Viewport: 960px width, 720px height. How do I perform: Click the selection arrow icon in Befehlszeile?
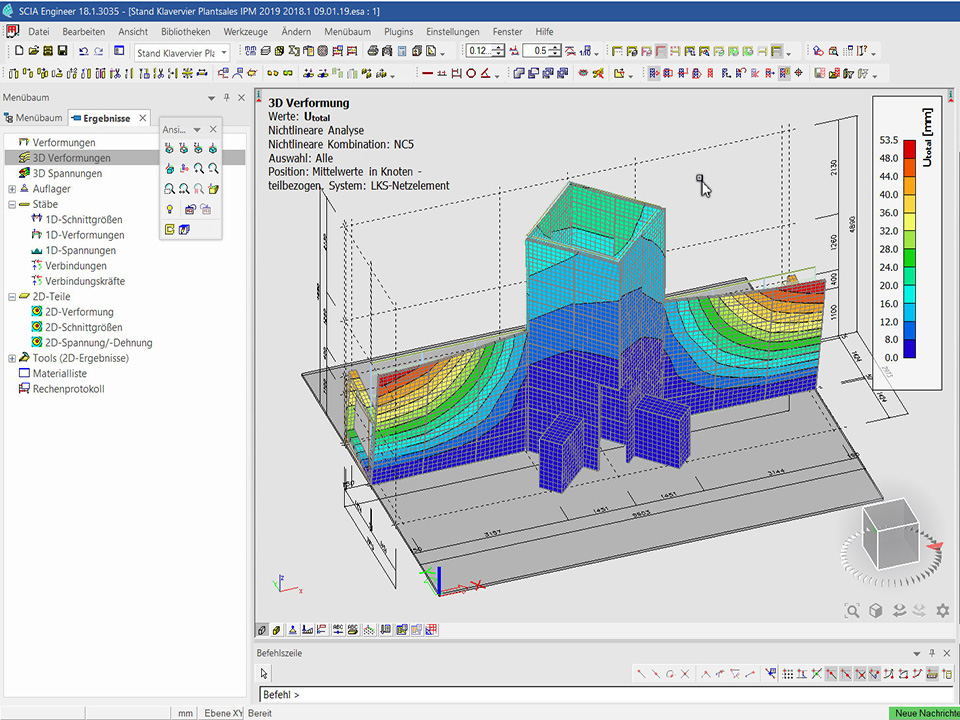265,674
